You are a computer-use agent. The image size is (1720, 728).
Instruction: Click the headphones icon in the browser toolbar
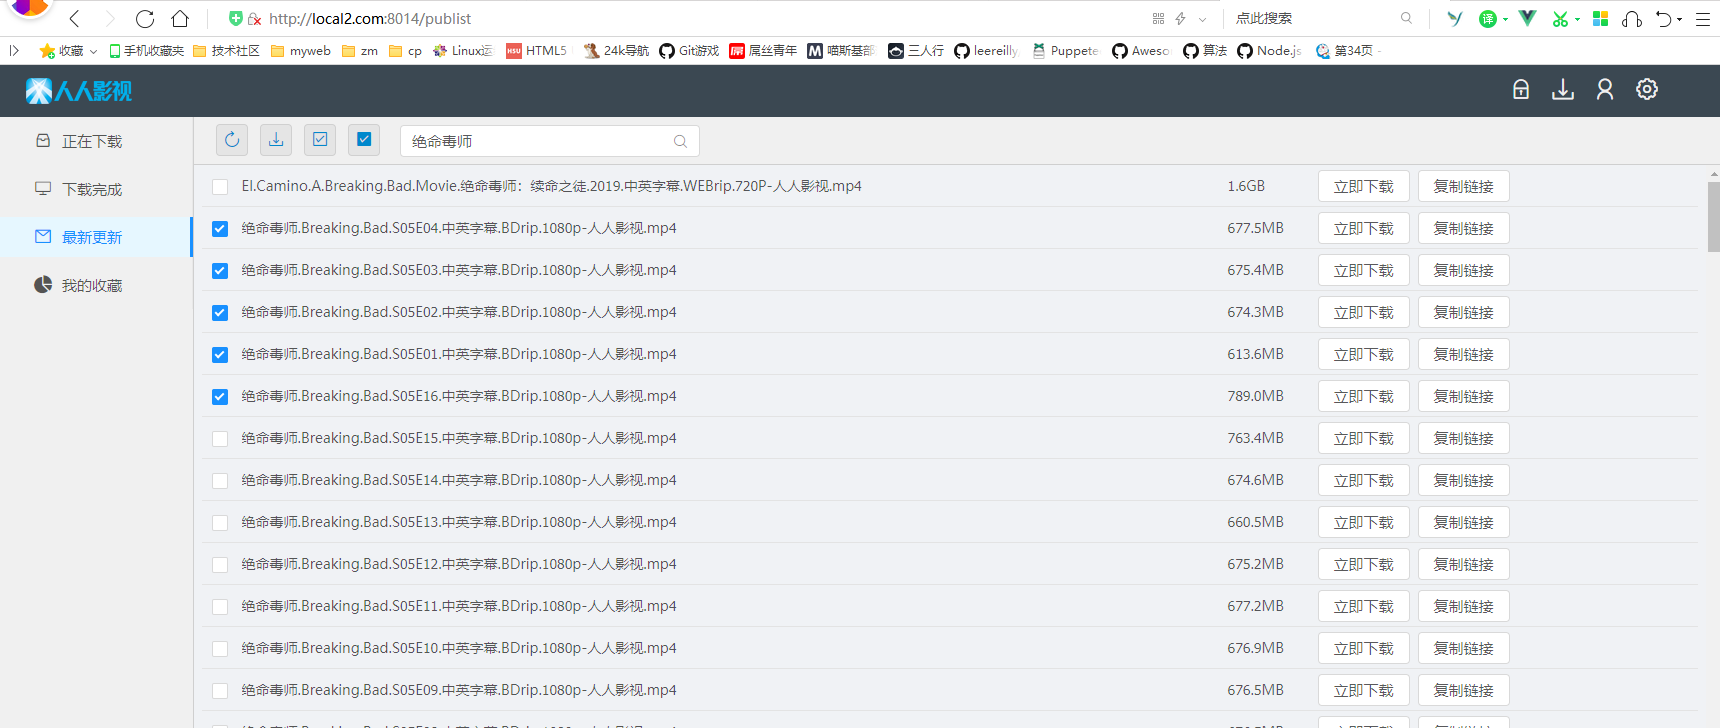pyautogui.click(x=1632, y=18)
